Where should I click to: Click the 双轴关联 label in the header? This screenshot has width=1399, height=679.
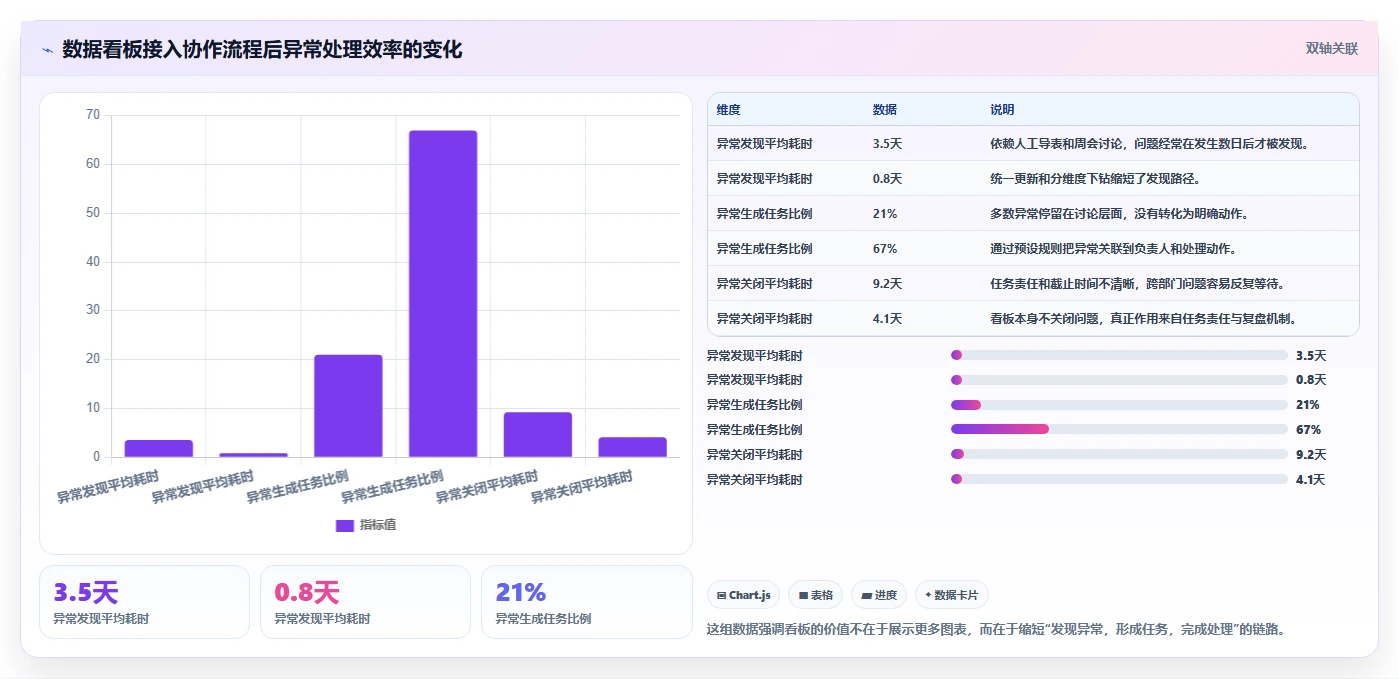1331,48
